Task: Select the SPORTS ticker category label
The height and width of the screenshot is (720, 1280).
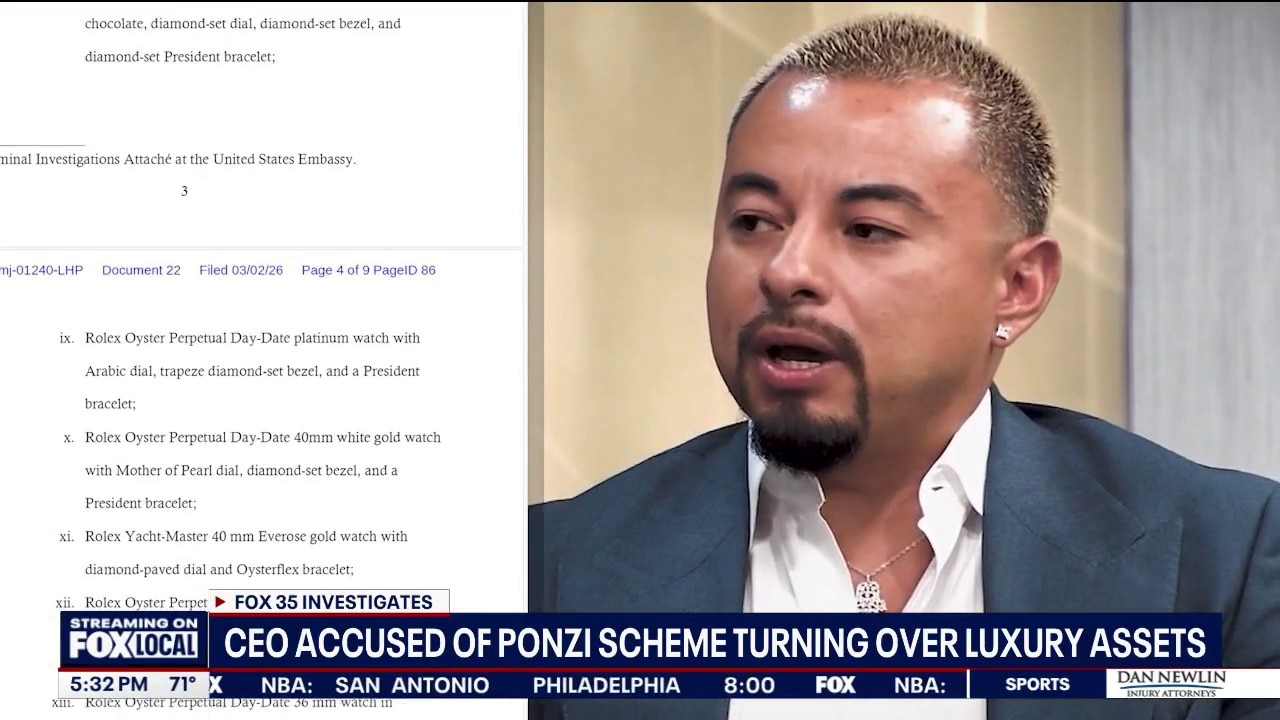Action: point(1037,685)
